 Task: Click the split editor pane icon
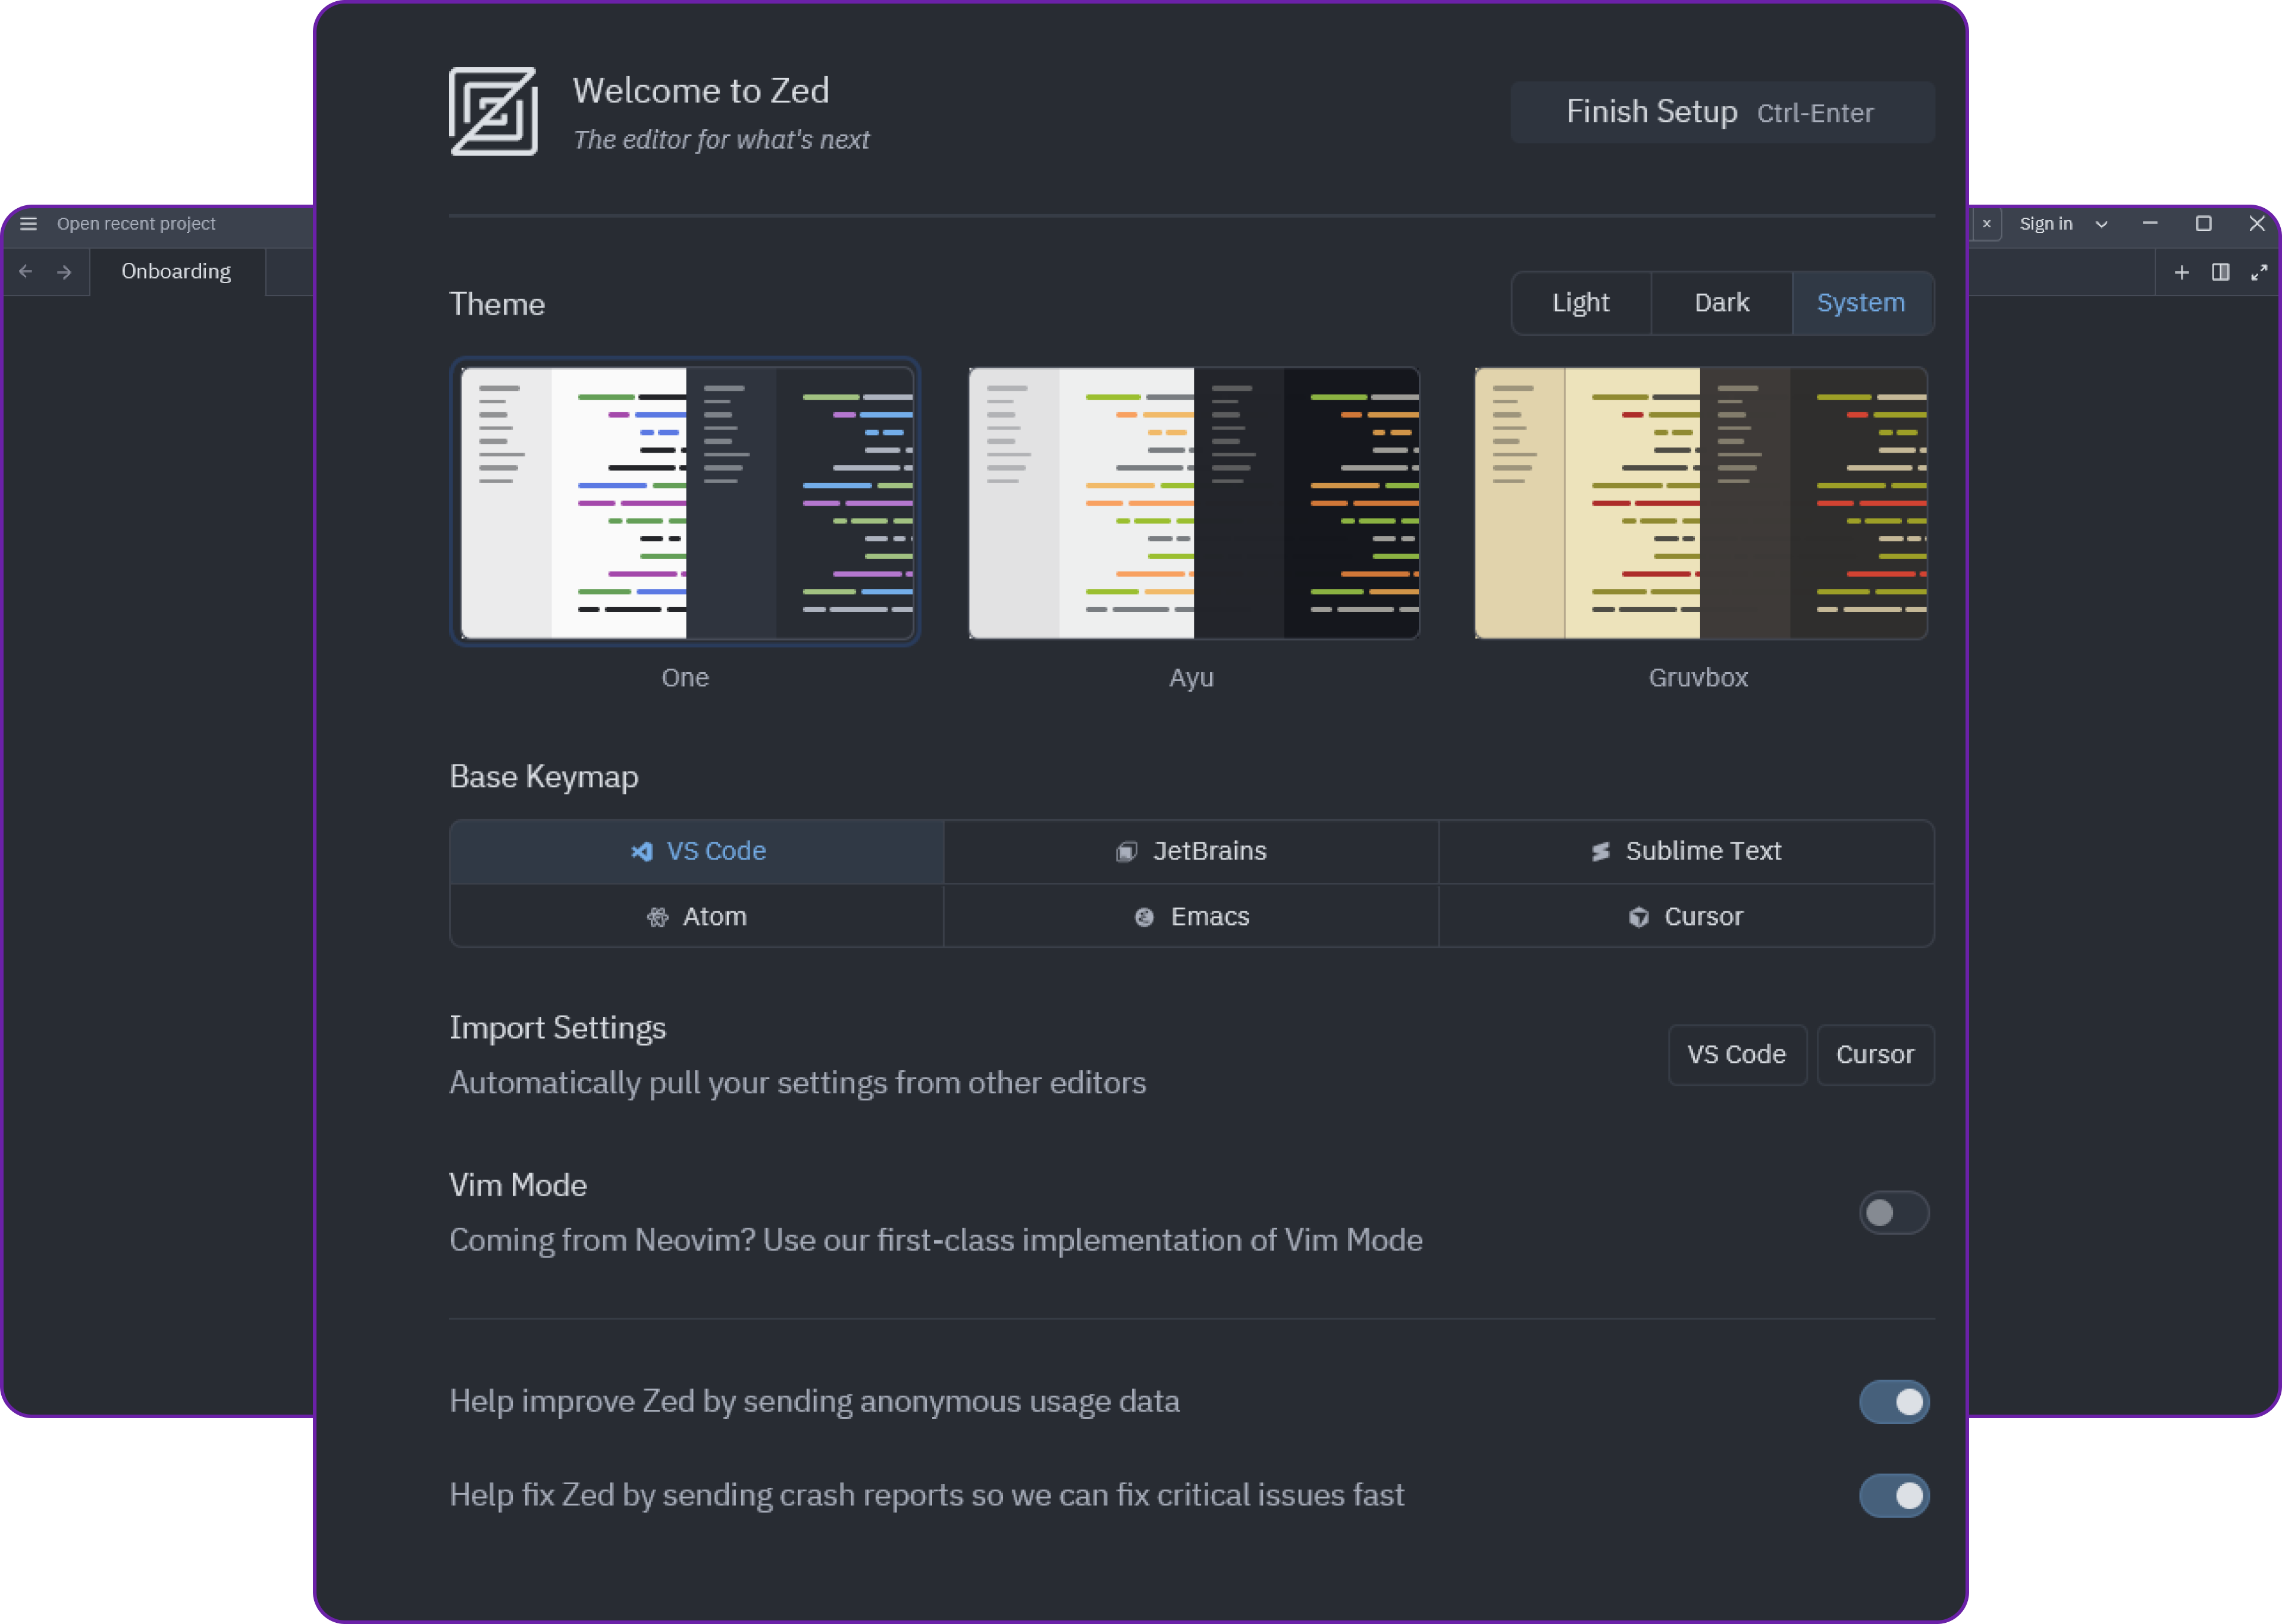coord(2220,272)
